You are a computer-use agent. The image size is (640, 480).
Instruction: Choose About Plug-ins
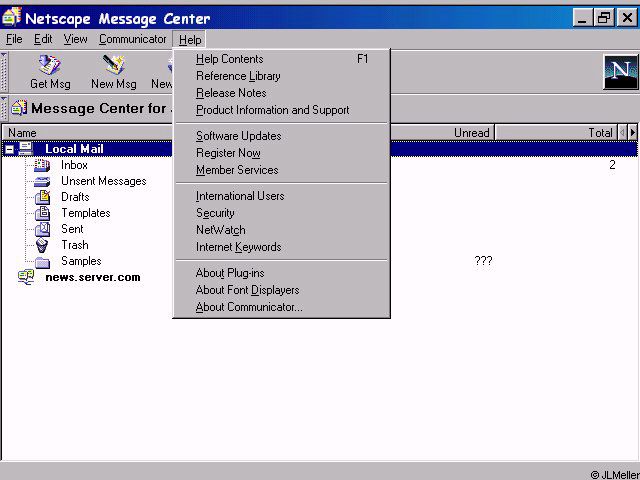pos(281,273)
